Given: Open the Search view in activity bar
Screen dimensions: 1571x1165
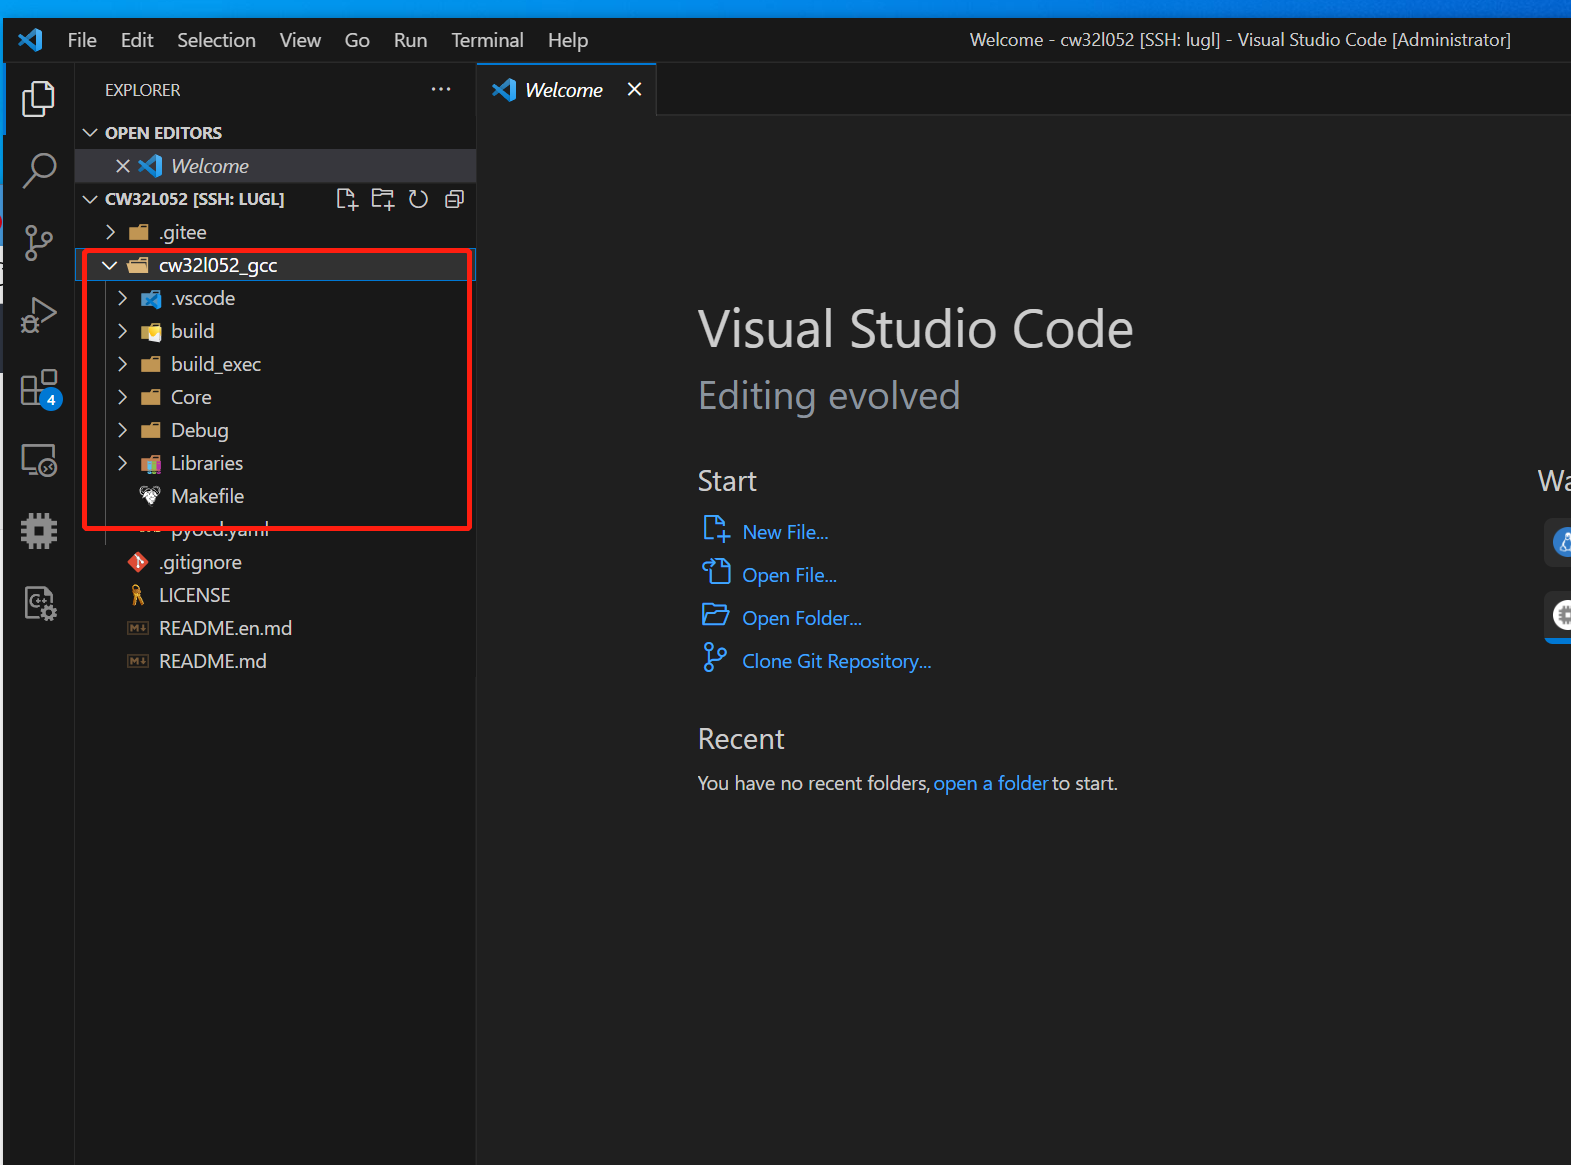Looking at the screenshot, I should pyautogui.click(x=39, y=170).
